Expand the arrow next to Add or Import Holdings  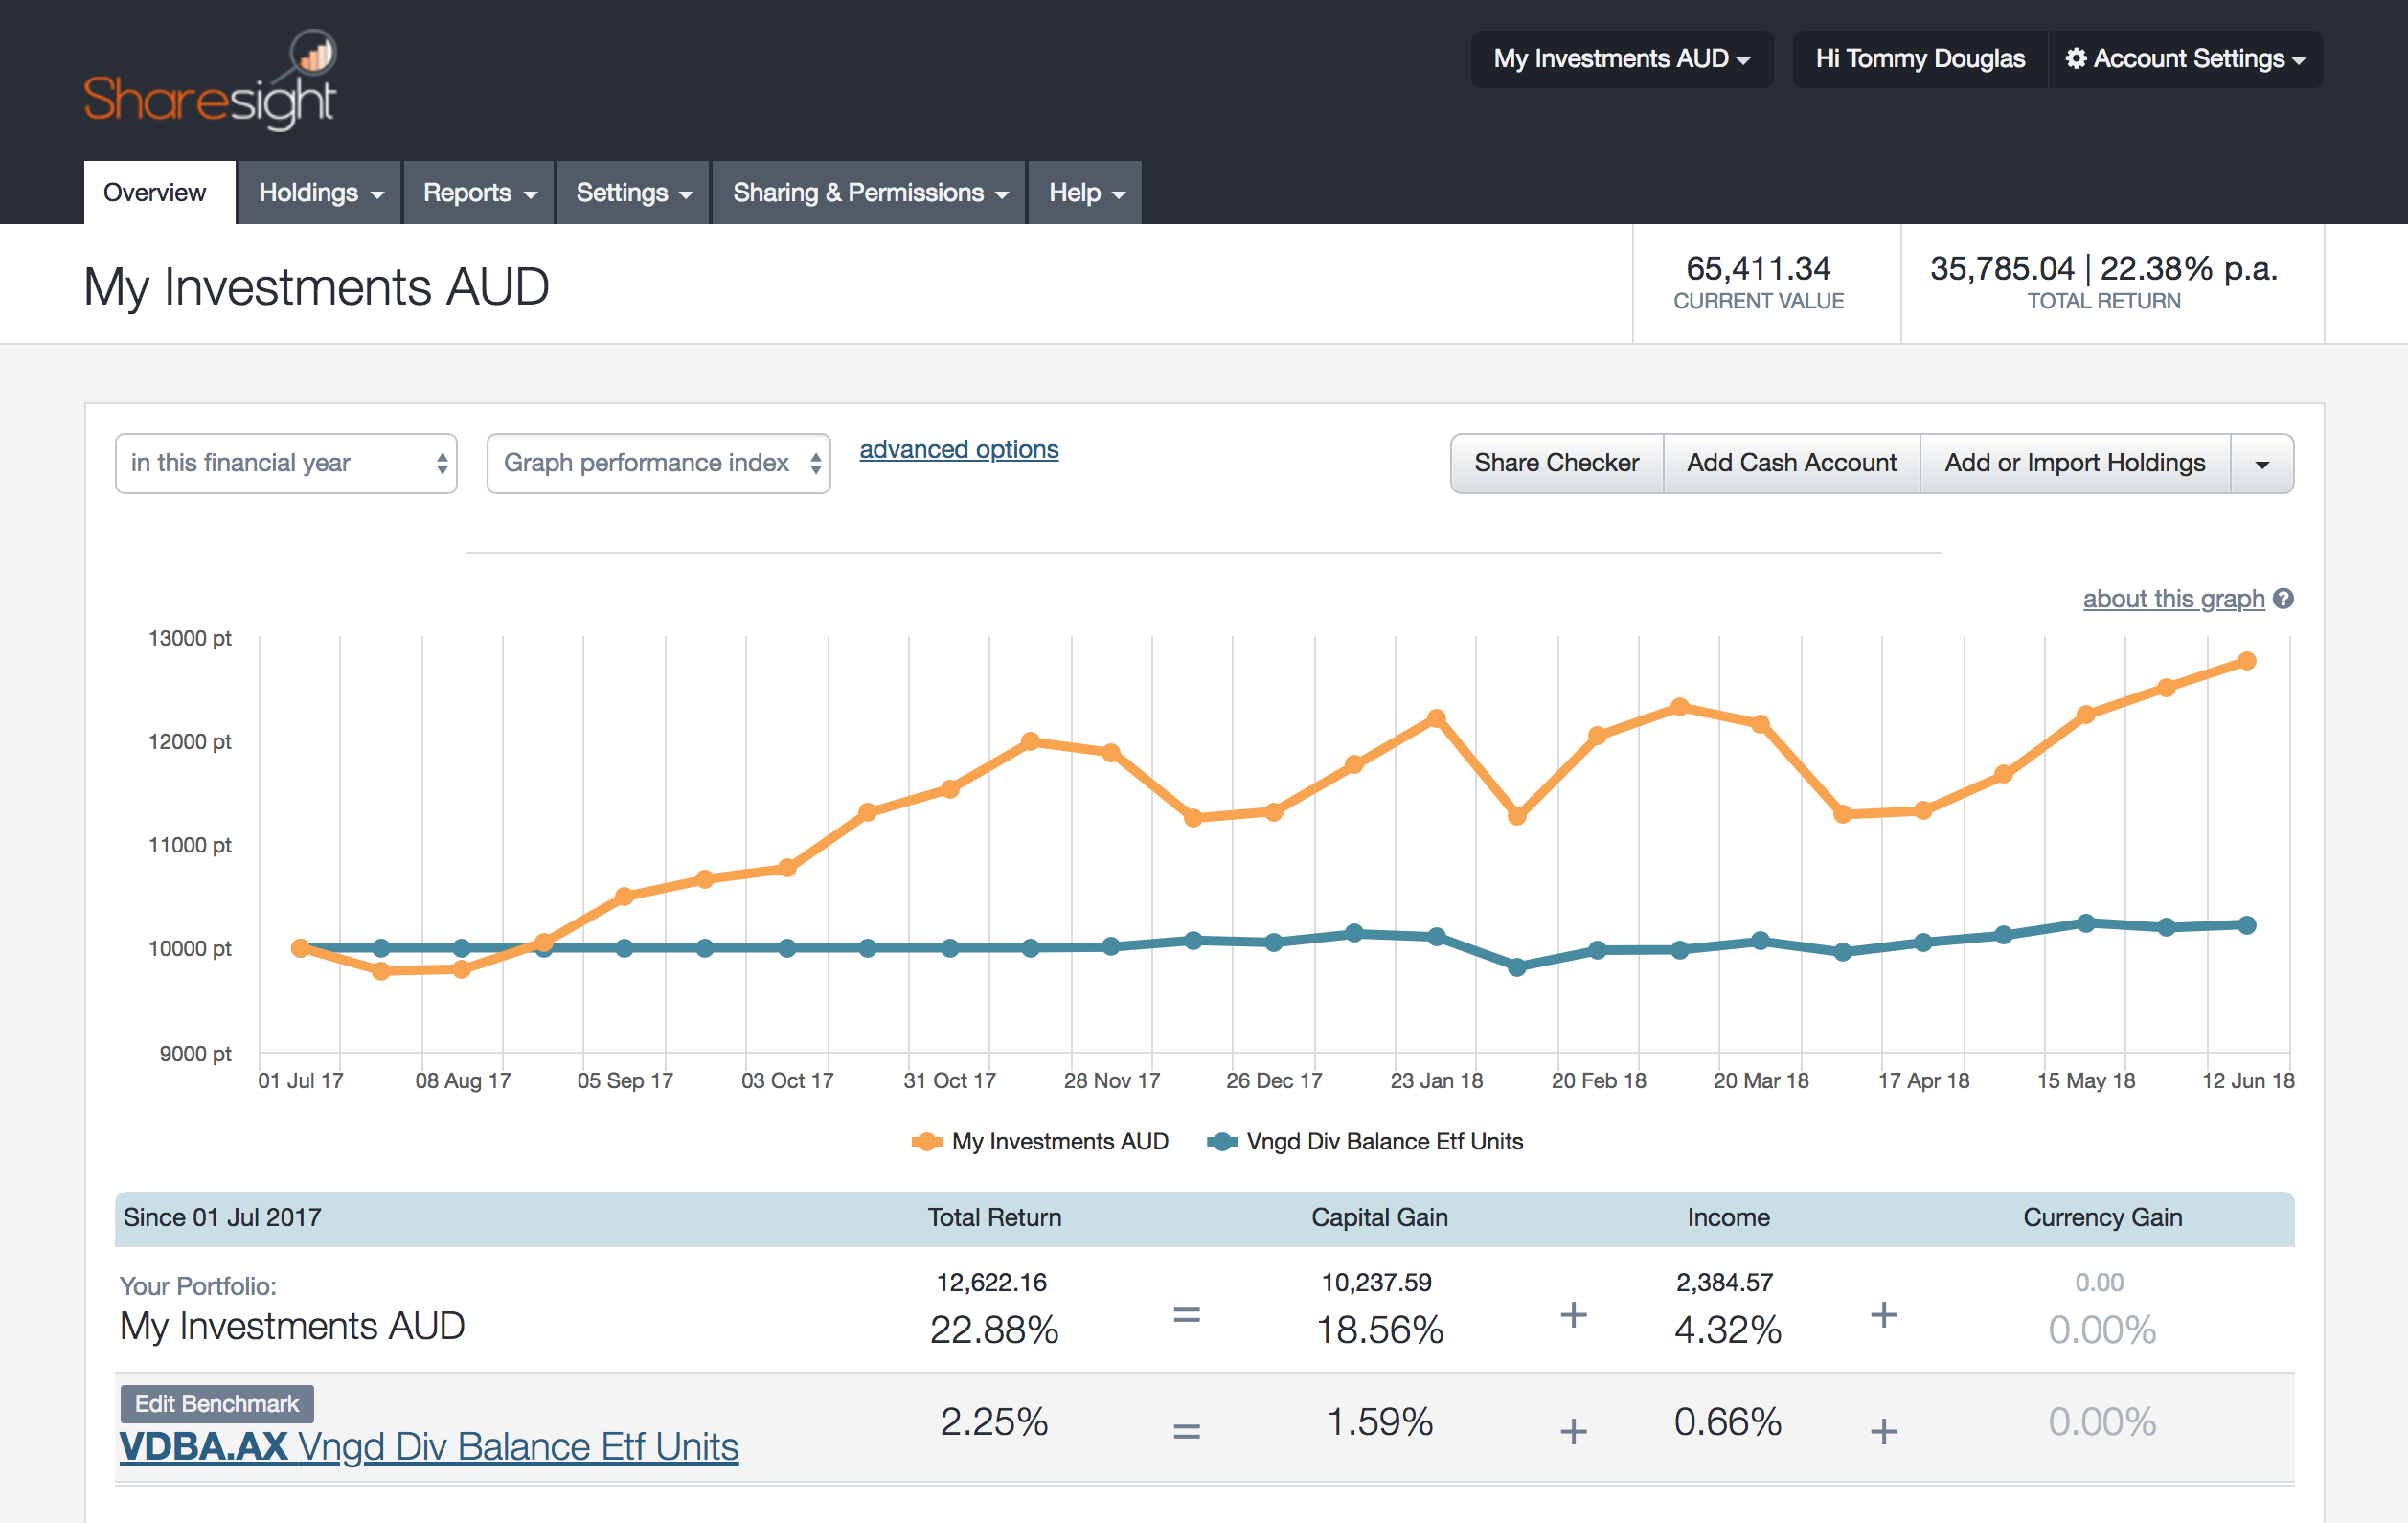pyautogui.click(x=2263, y=463)
